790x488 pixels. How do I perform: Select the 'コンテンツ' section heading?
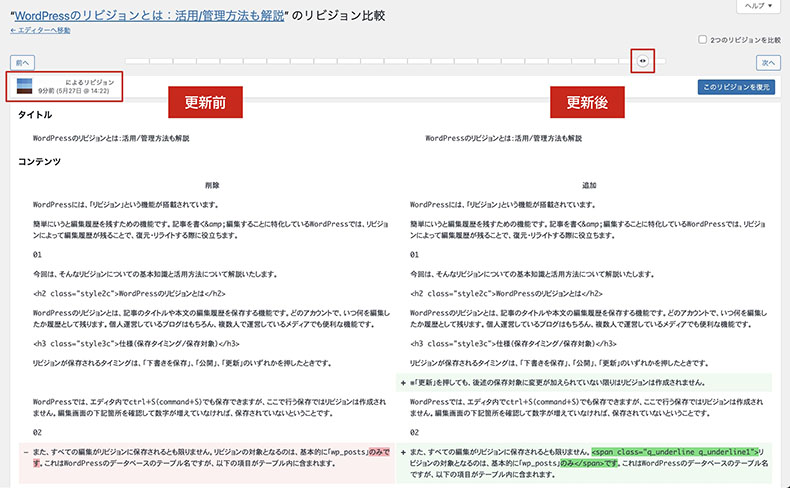pyautogui.click(x=39, y=162)
